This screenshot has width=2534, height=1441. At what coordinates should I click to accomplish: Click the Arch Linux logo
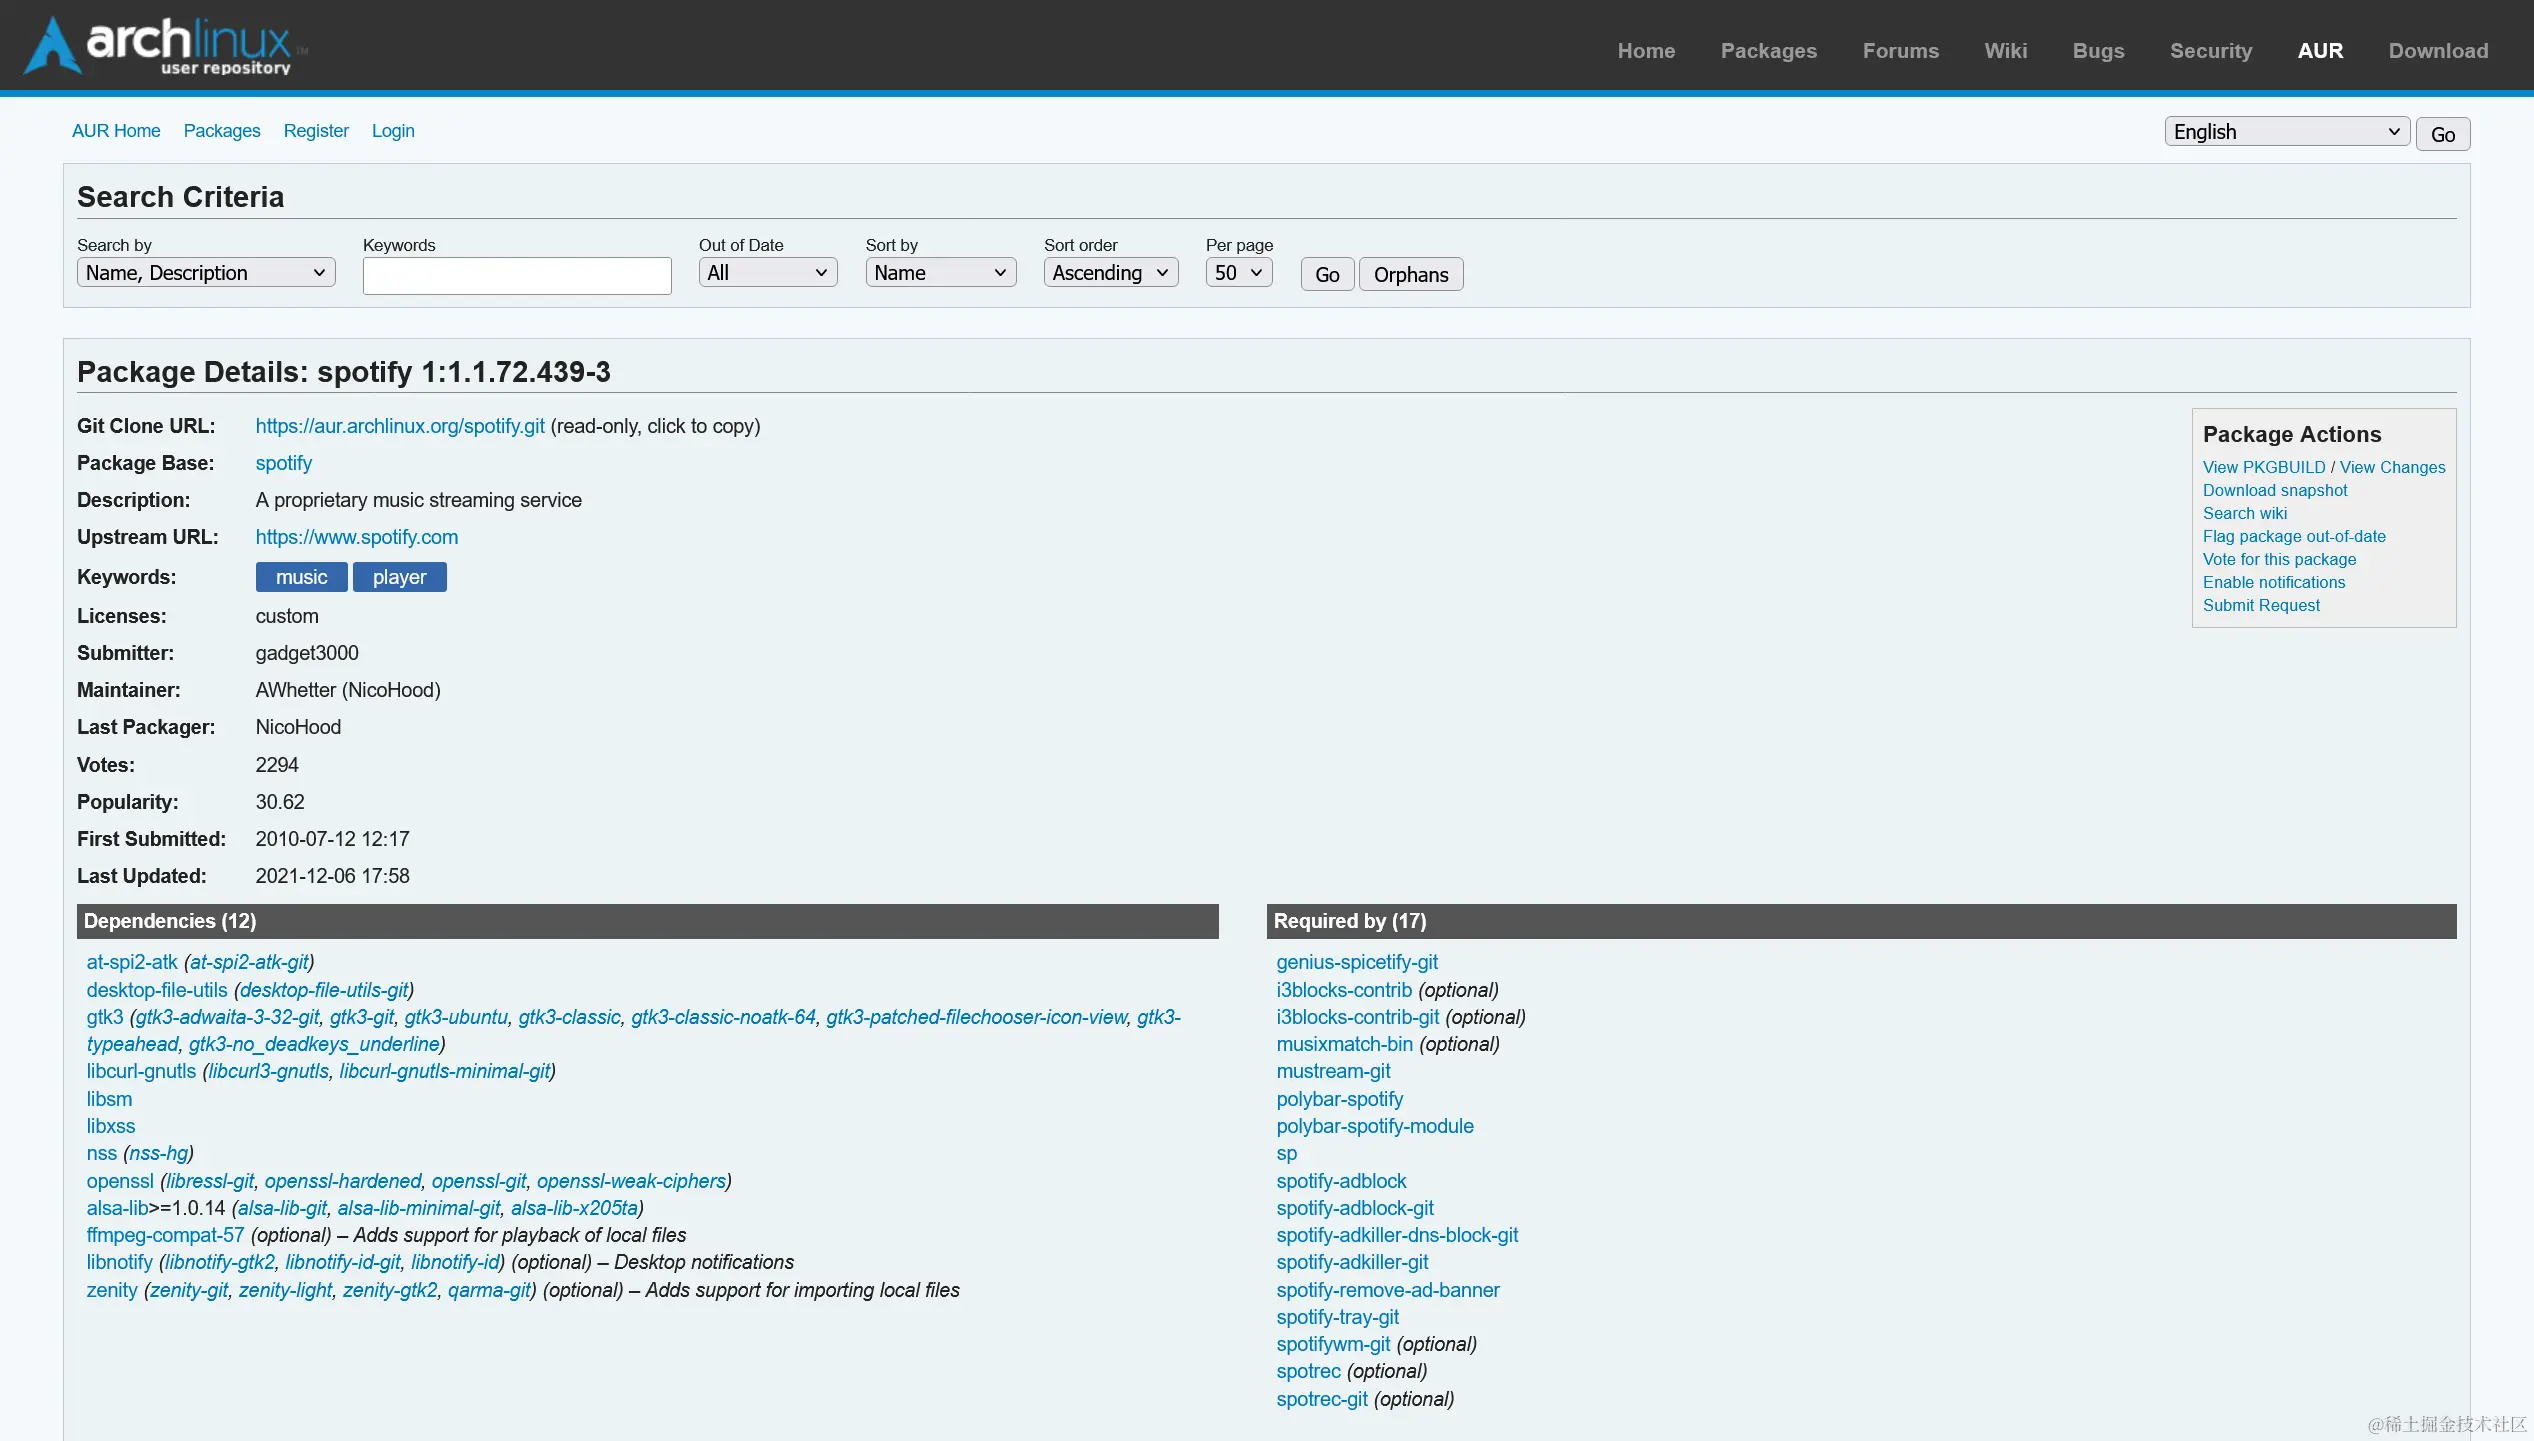[x=165, y=46]
